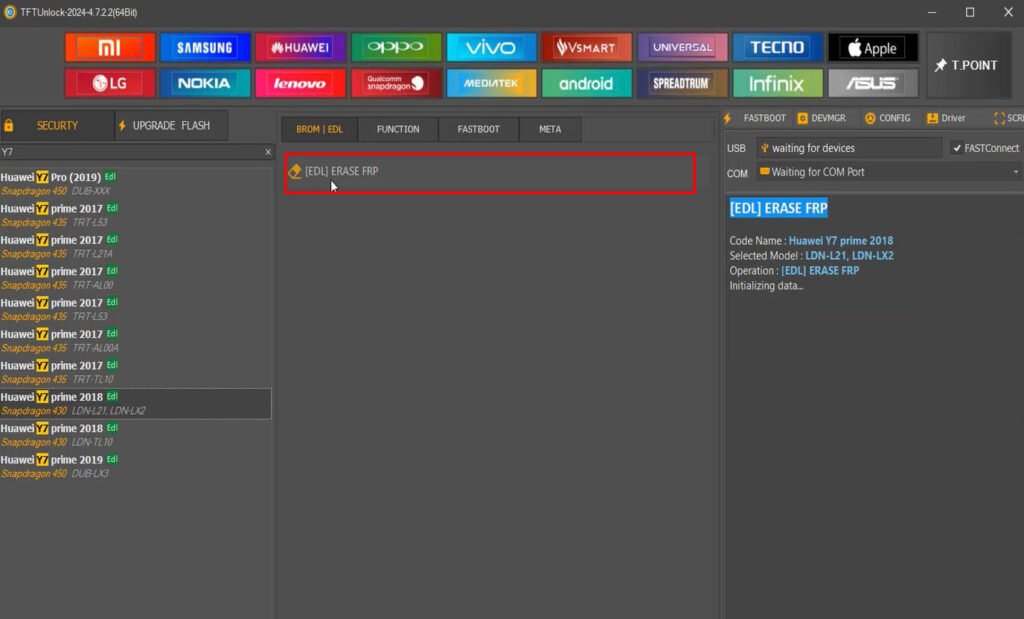
Task: Clear the Y7 search box
Action: [x=268, y=152]
